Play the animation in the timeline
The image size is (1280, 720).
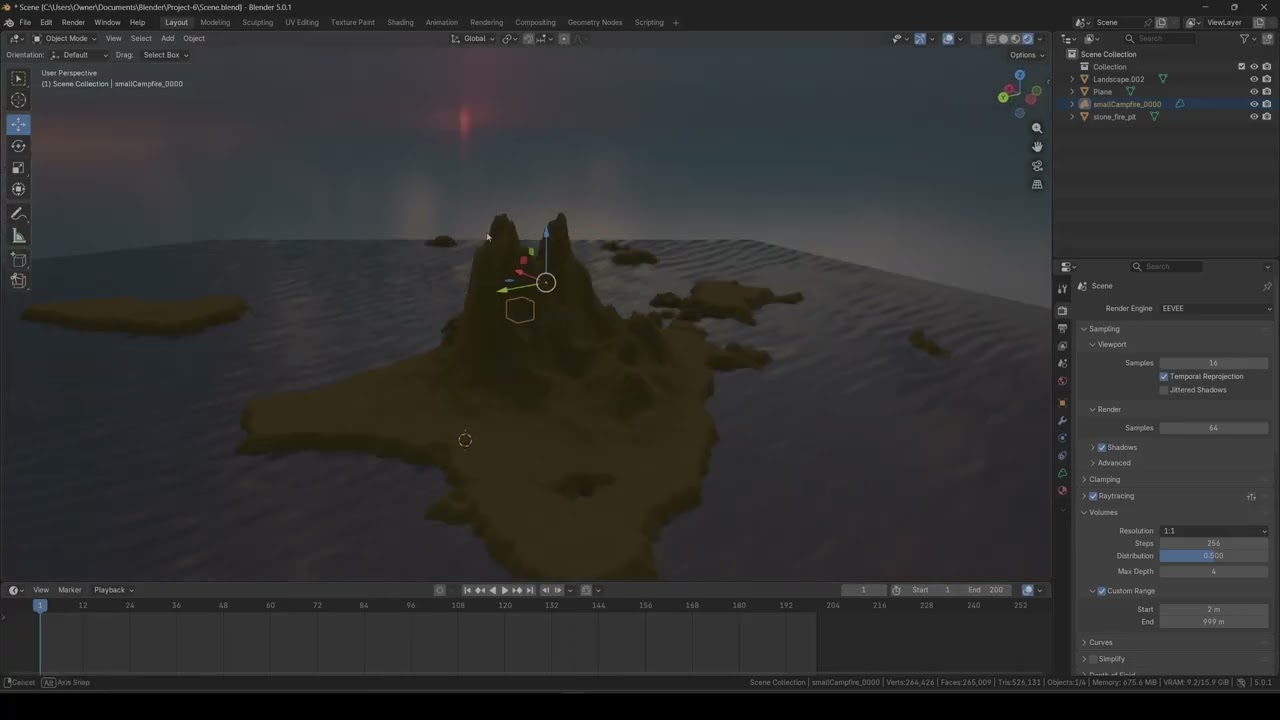pyautogui.click(x=504, y=590)
